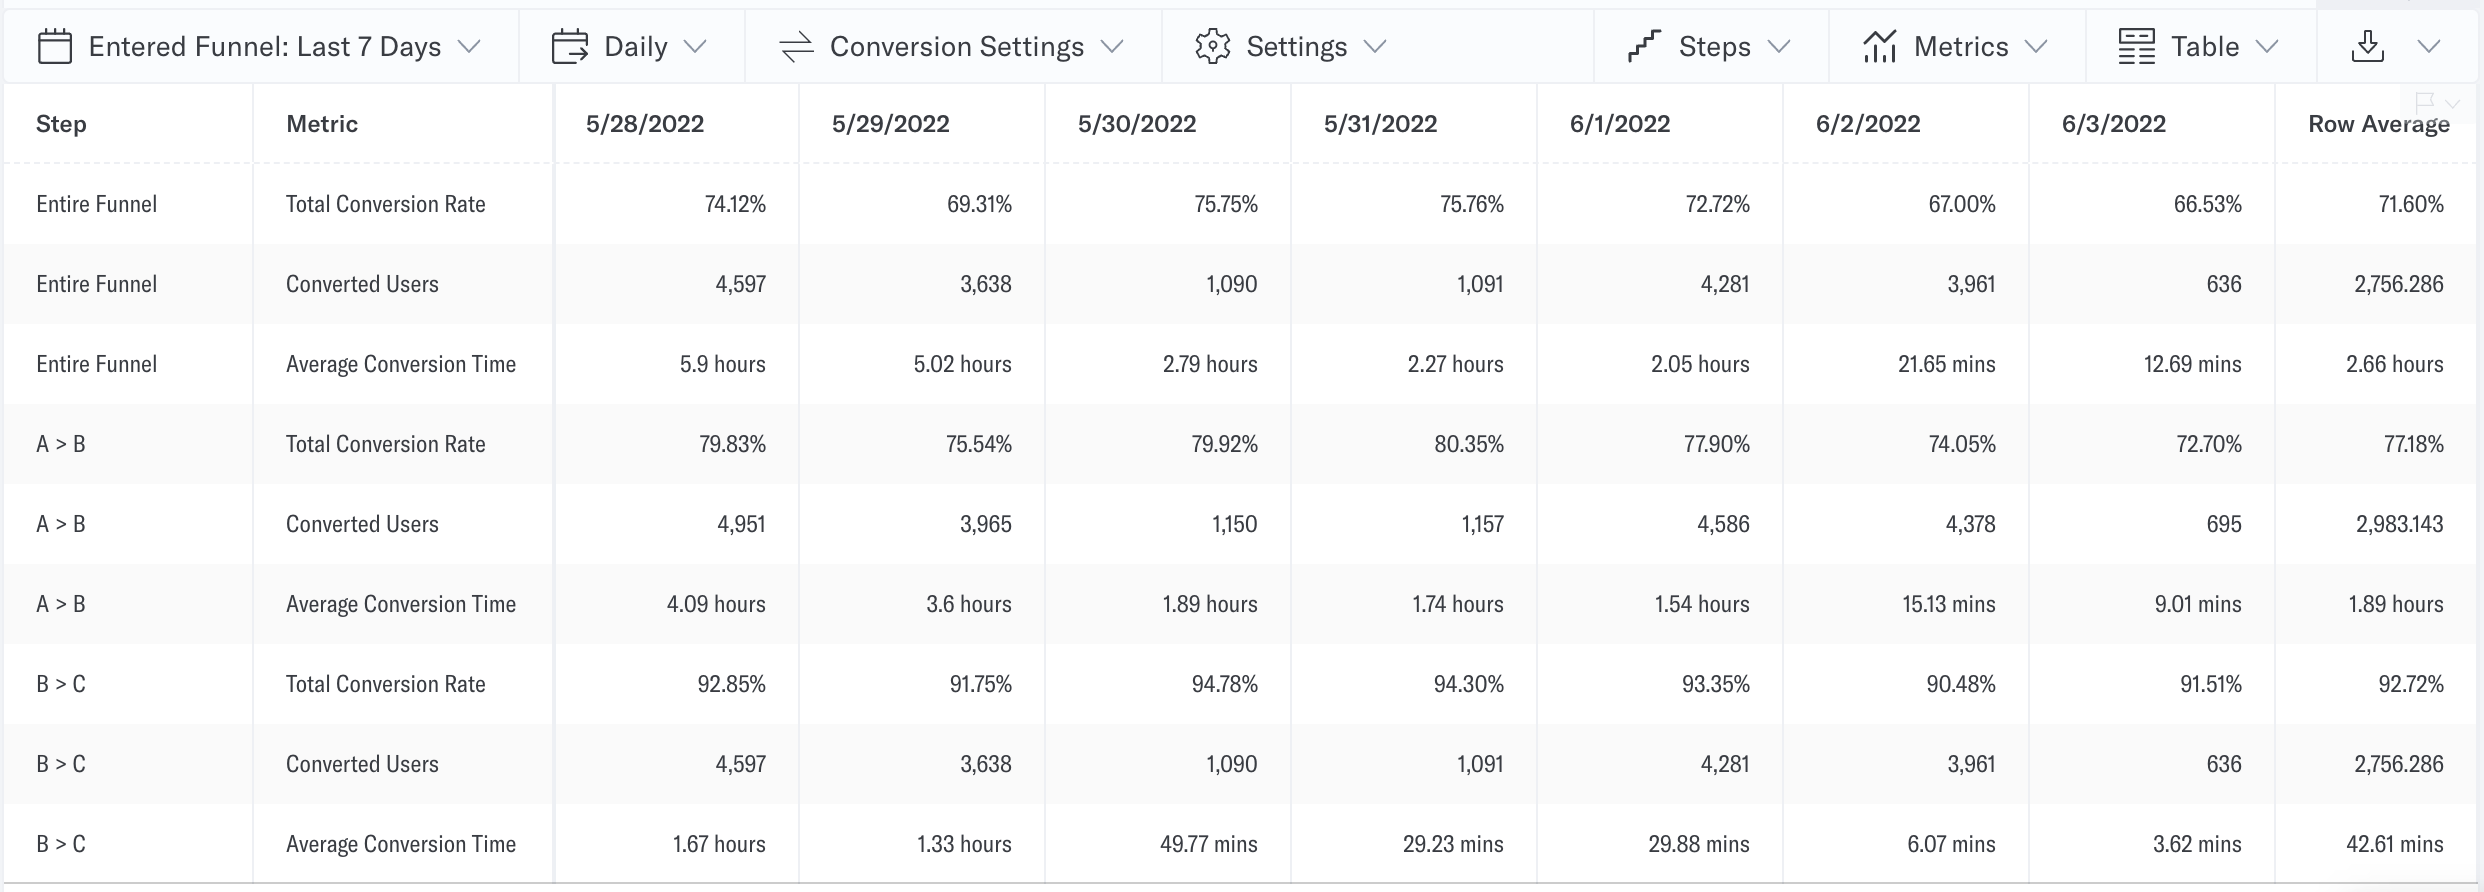The image size is (2484, 892).
Task: Click the 6/3/2022 column header
Action: (x=2114, y=124)
